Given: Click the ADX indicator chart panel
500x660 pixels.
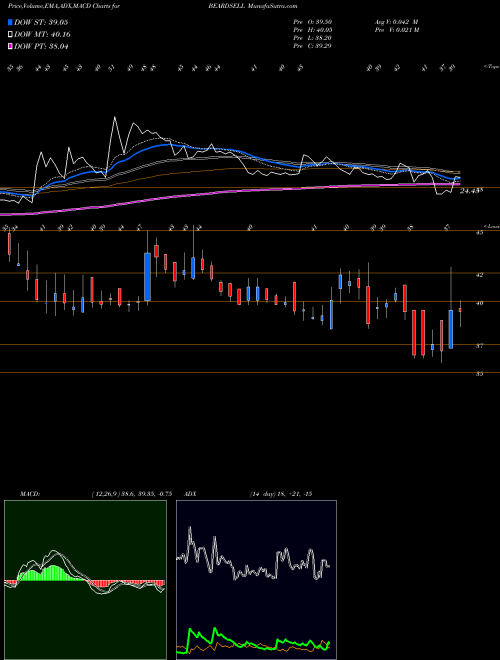Looking at the screenshot, I should coord(256,580).
